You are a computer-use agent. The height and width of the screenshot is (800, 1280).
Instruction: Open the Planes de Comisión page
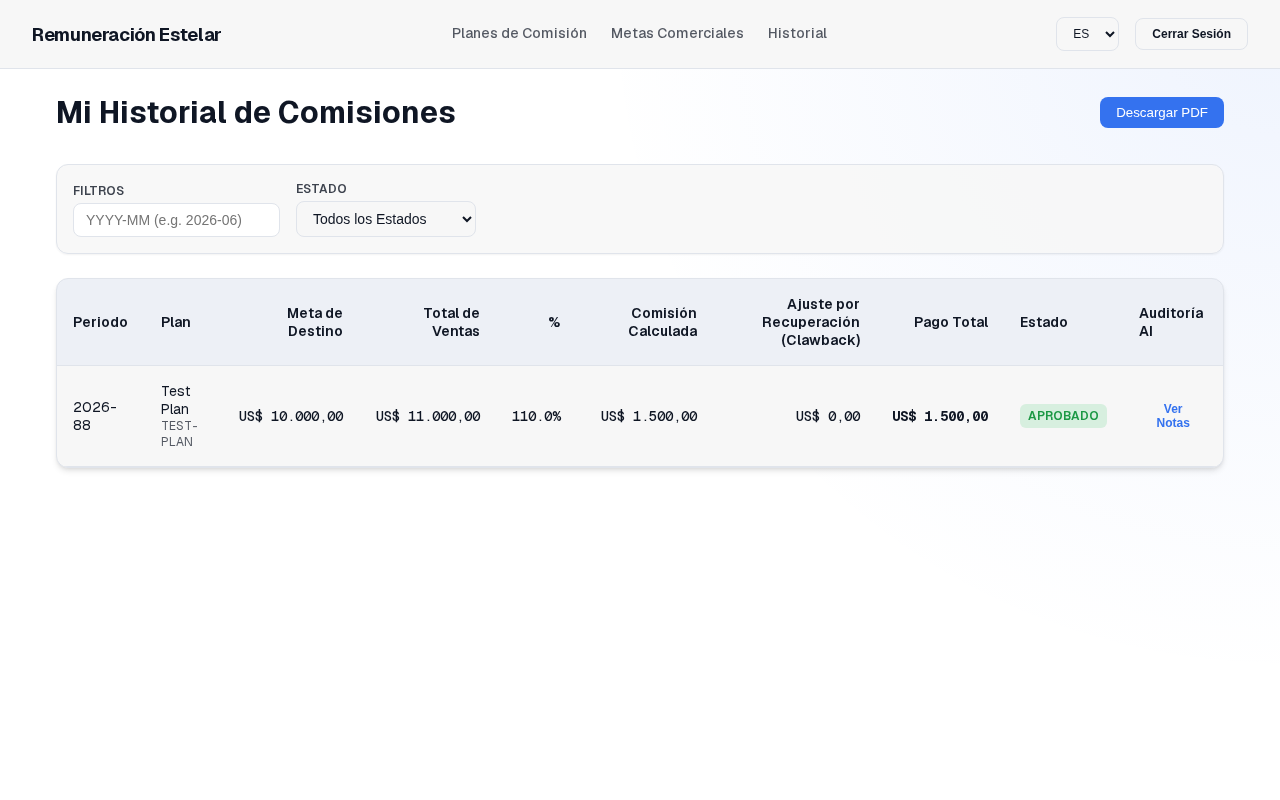[519, 33]
